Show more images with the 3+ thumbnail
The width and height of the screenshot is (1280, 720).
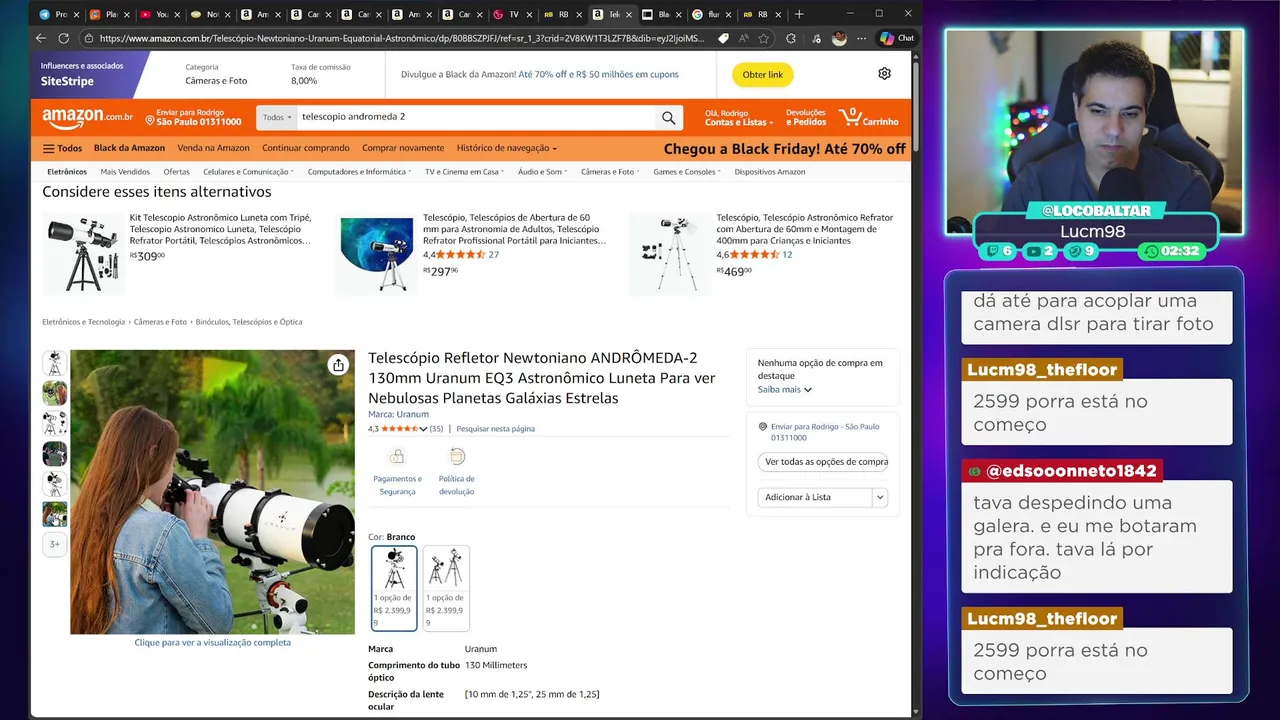55,544
